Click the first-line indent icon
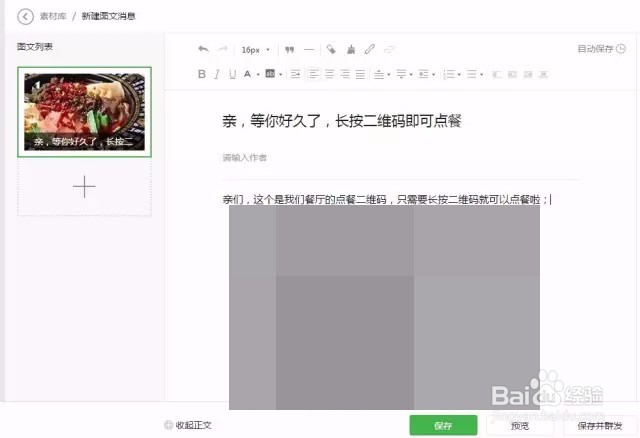 (x=296, y=74)
